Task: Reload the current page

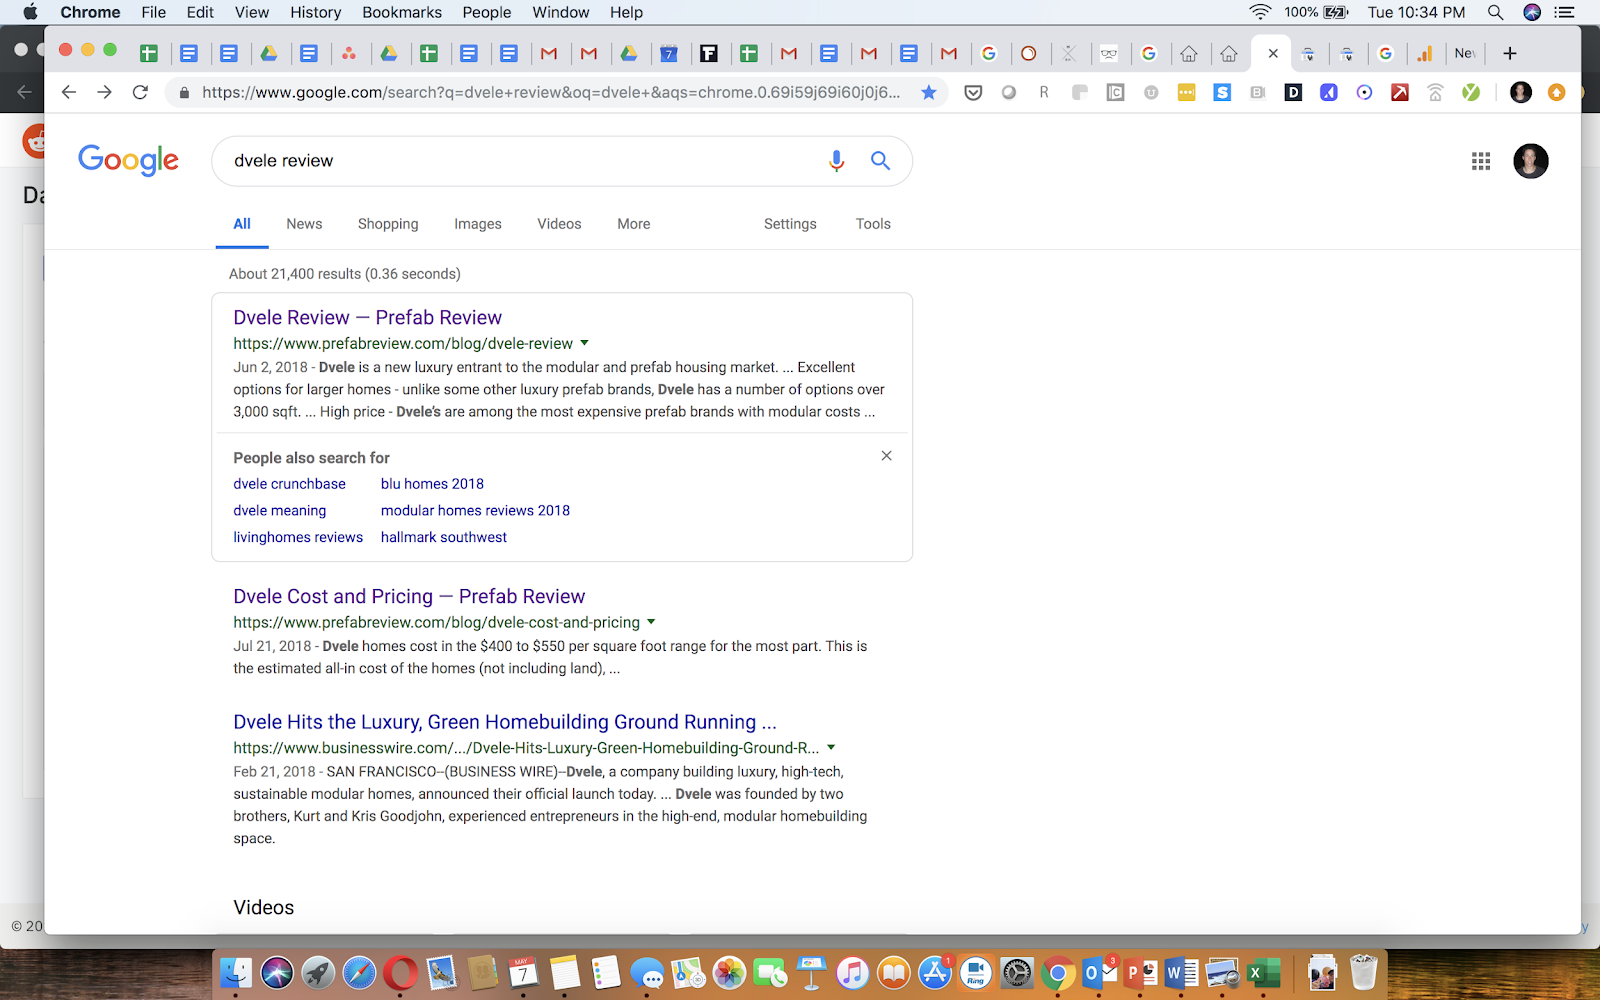Action: (140, 92)
